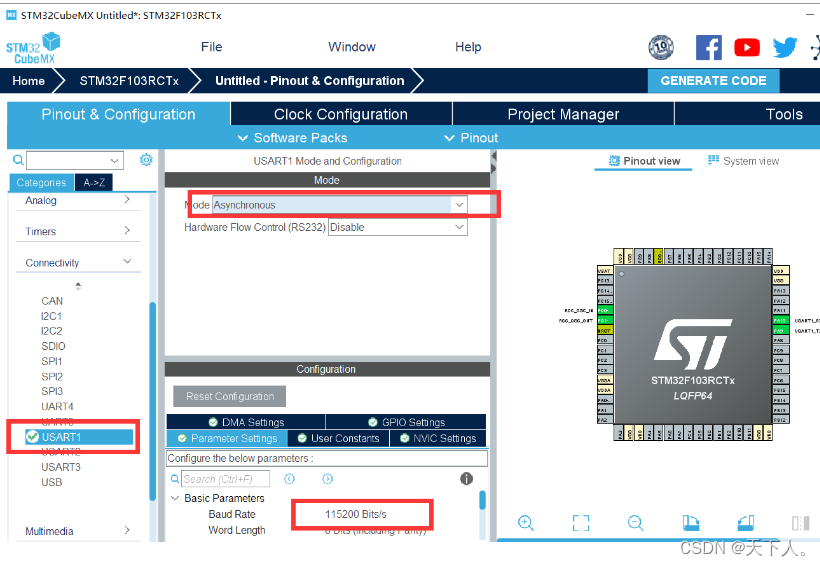Zoom out of the pinout view
This screenshot has height=566, width=820.
635,523
